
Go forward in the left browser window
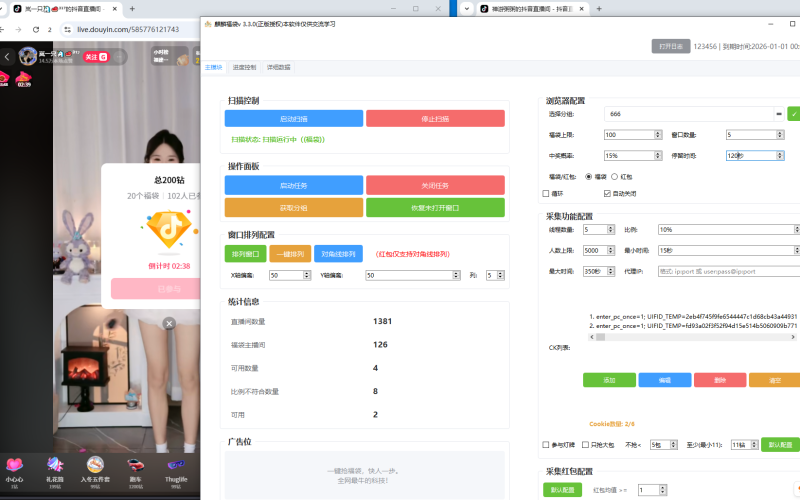pos(18,30)
